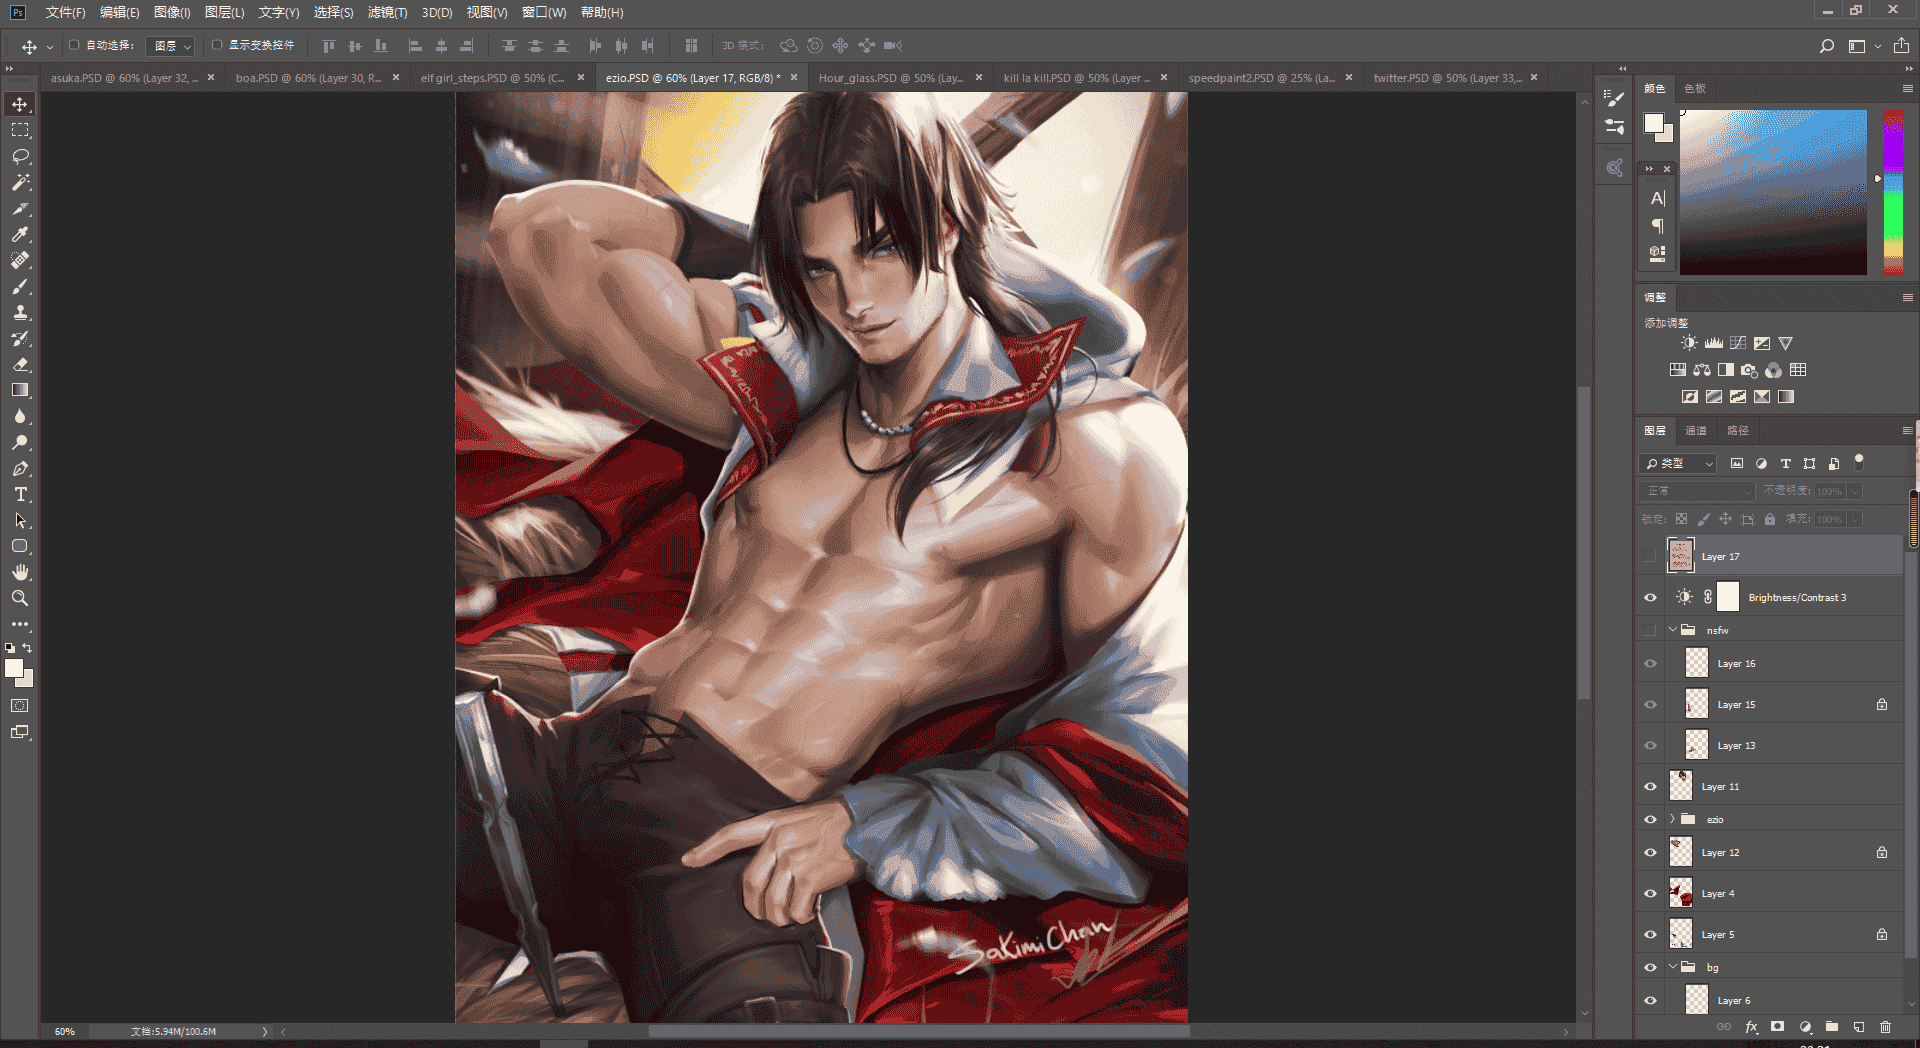The width and height of the screenshot is (1920, 1048).
Task: Collapse the nsfw layer group
Action: [1672, 630]
